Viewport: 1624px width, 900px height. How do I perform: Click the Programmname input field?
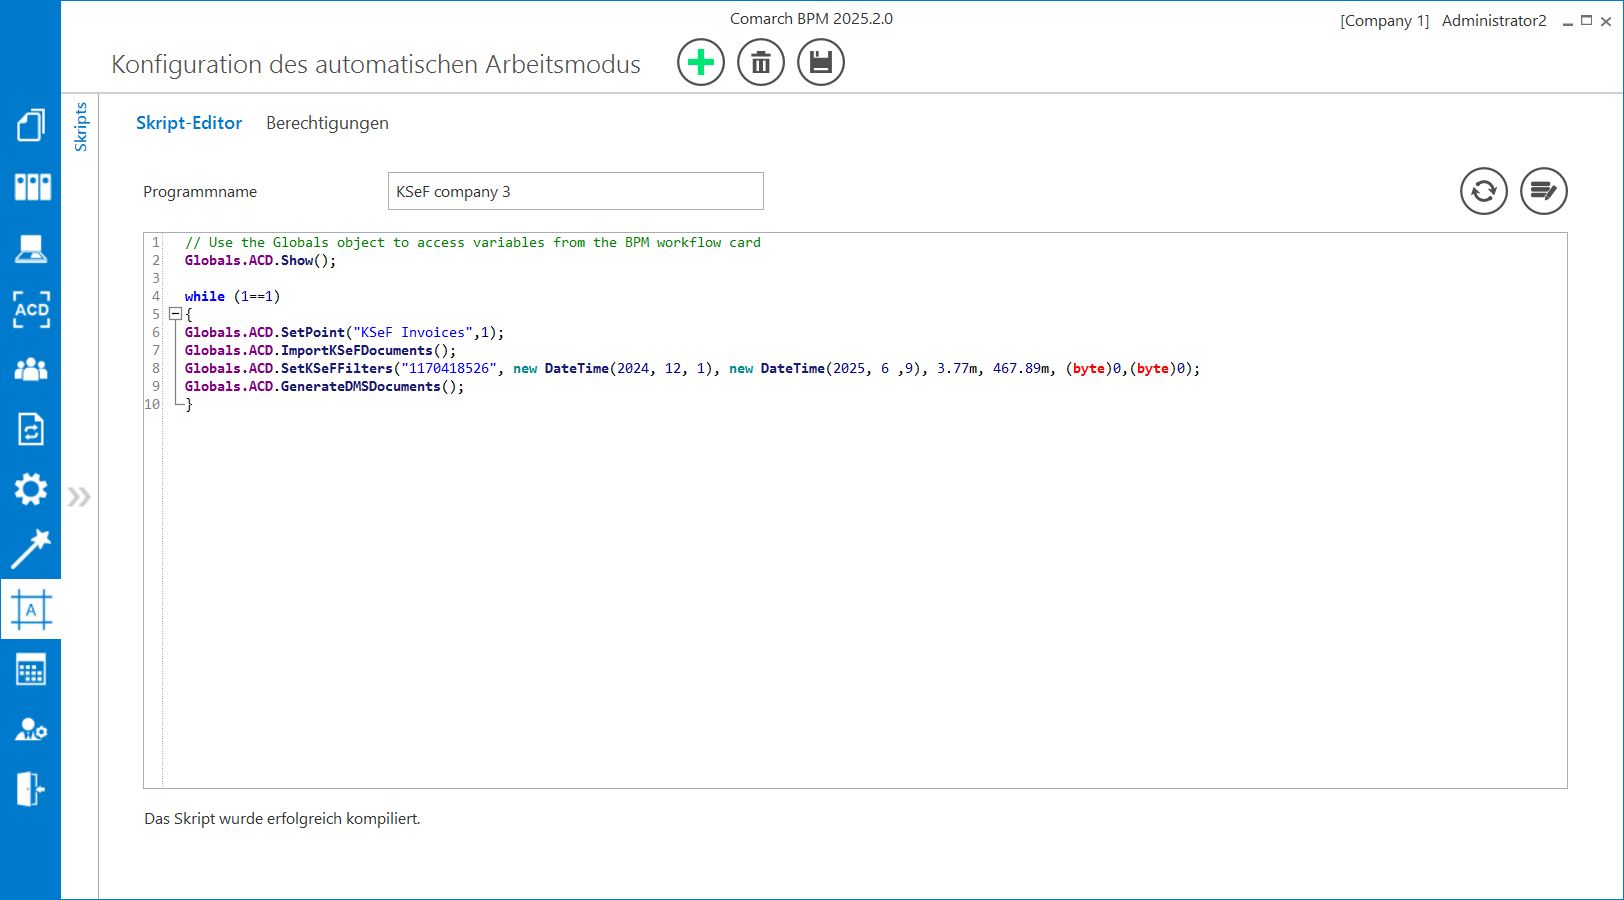(x=576, y=191)
